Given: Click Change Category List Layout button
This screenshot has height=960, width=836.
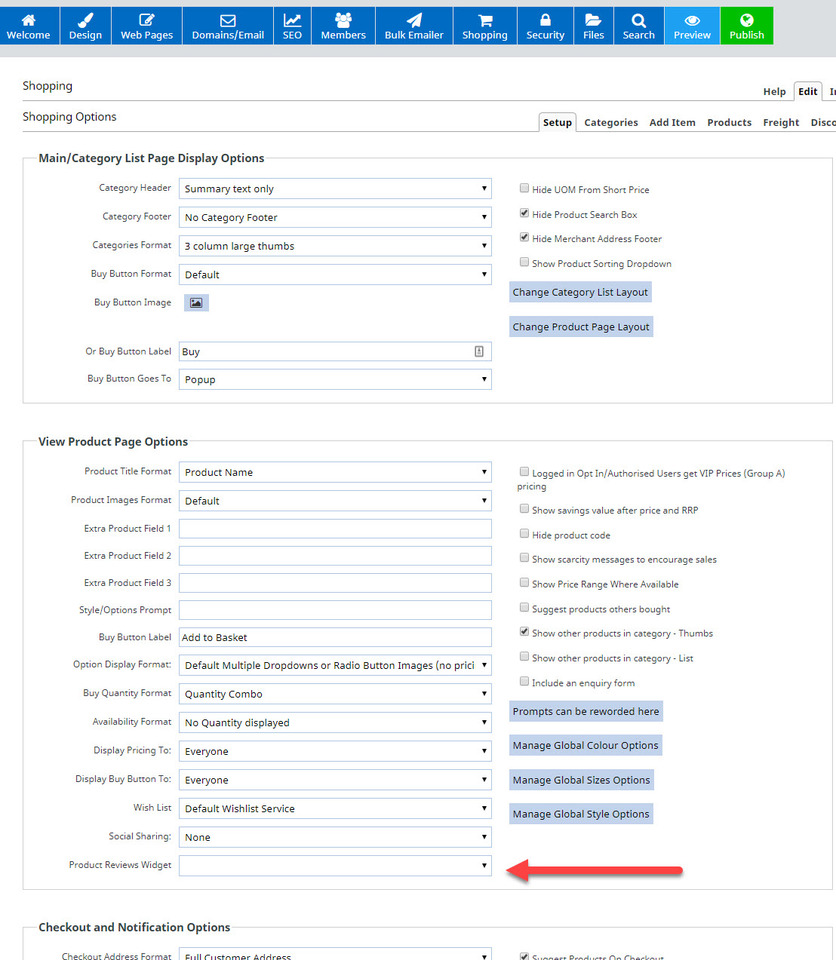Looking at the screenshot, I should coord(580,292).
